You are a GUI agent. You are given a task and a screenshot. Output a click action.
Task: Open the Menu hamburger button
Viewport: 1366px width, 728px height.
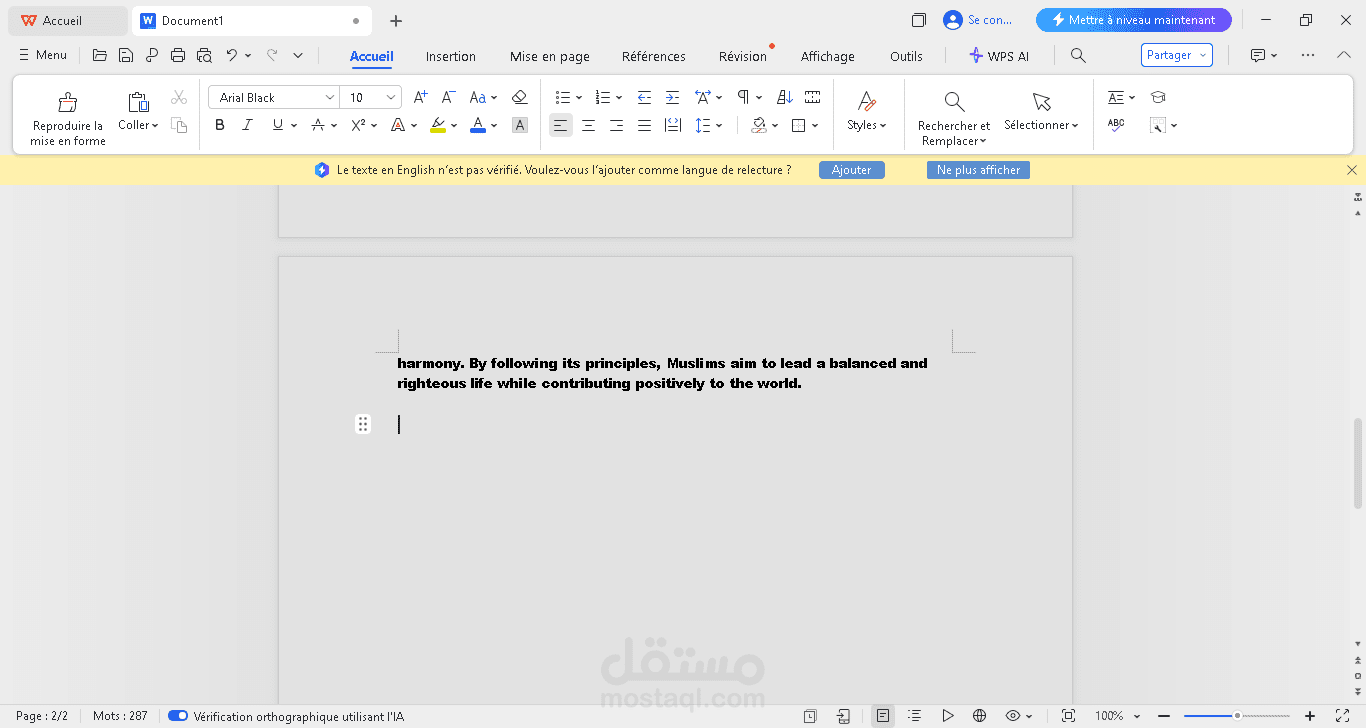pyautogui.click(x=43, y=55)
